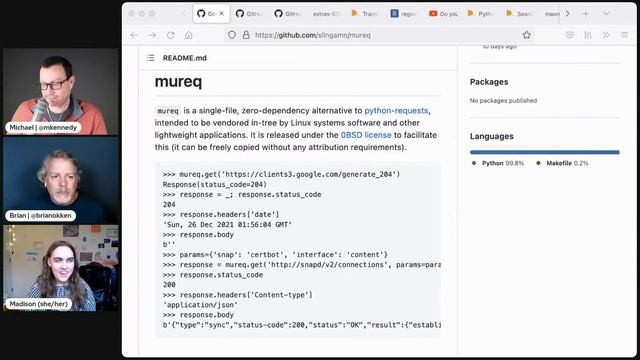Click Madison's webcam thumbnail
Screen dimensions: 640x360
[61, 268]
